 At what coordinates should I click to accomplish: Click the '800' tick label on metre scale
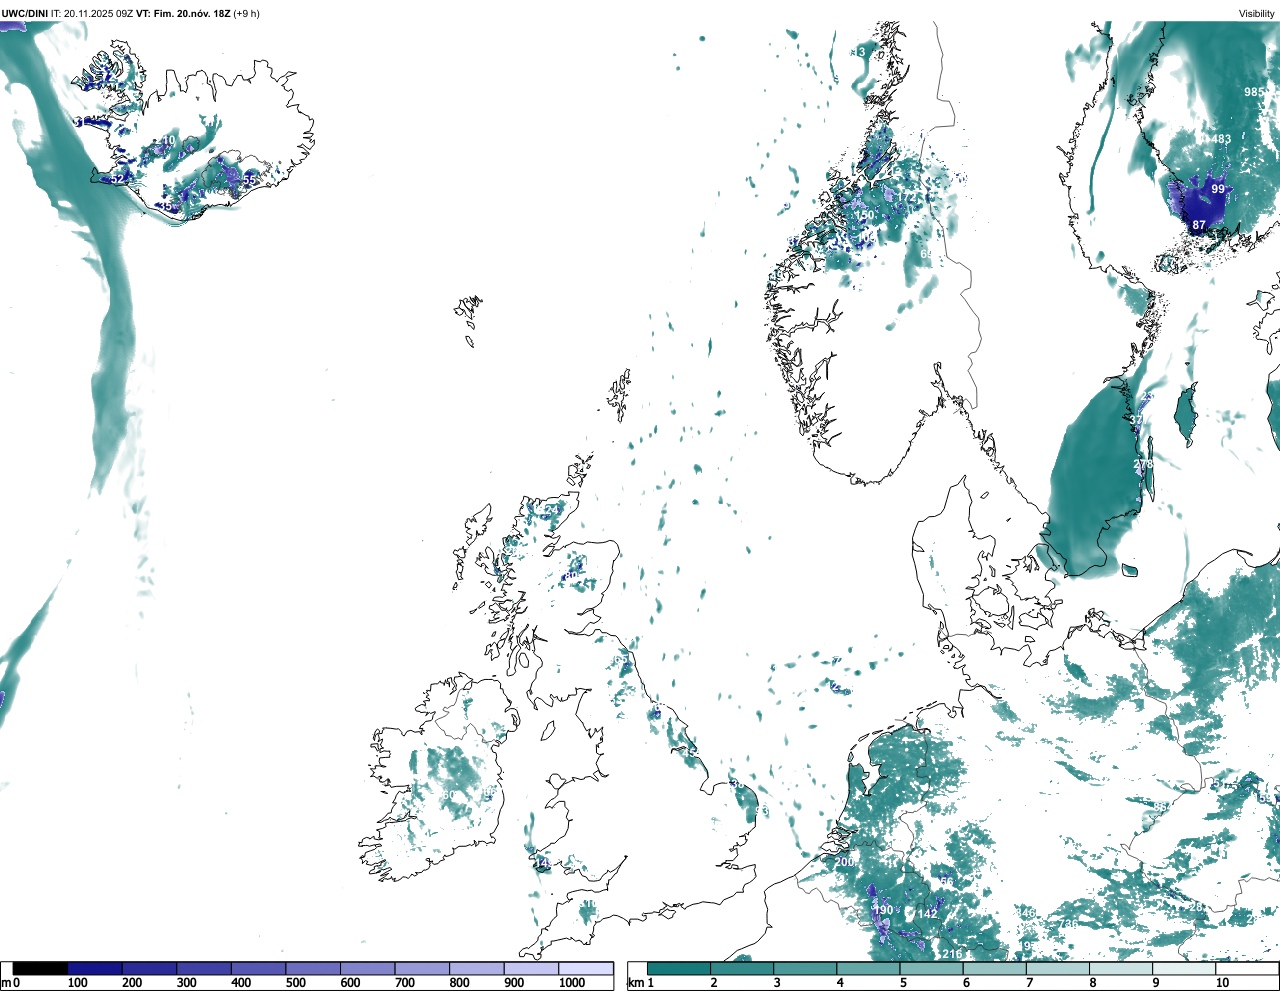click(459, 983)
